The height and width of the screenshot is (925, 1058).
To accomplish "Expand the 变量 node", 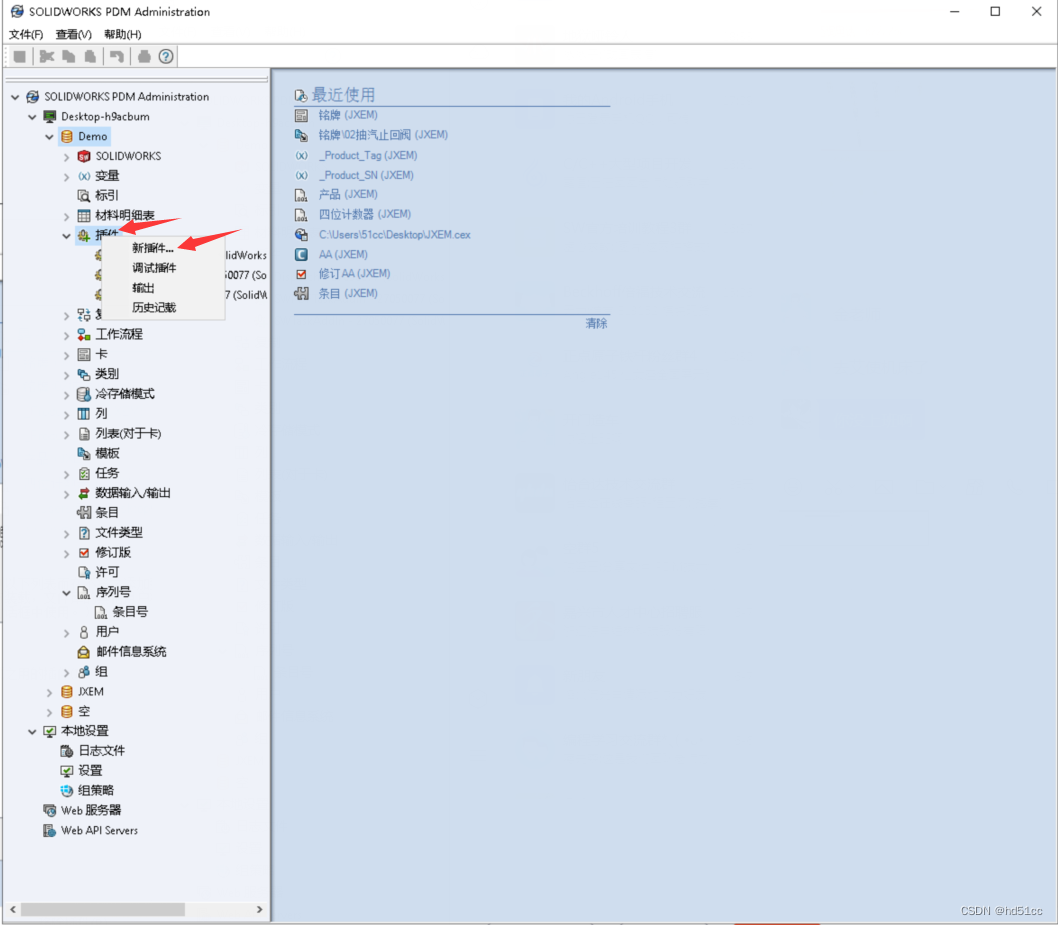I will point(66,177).
